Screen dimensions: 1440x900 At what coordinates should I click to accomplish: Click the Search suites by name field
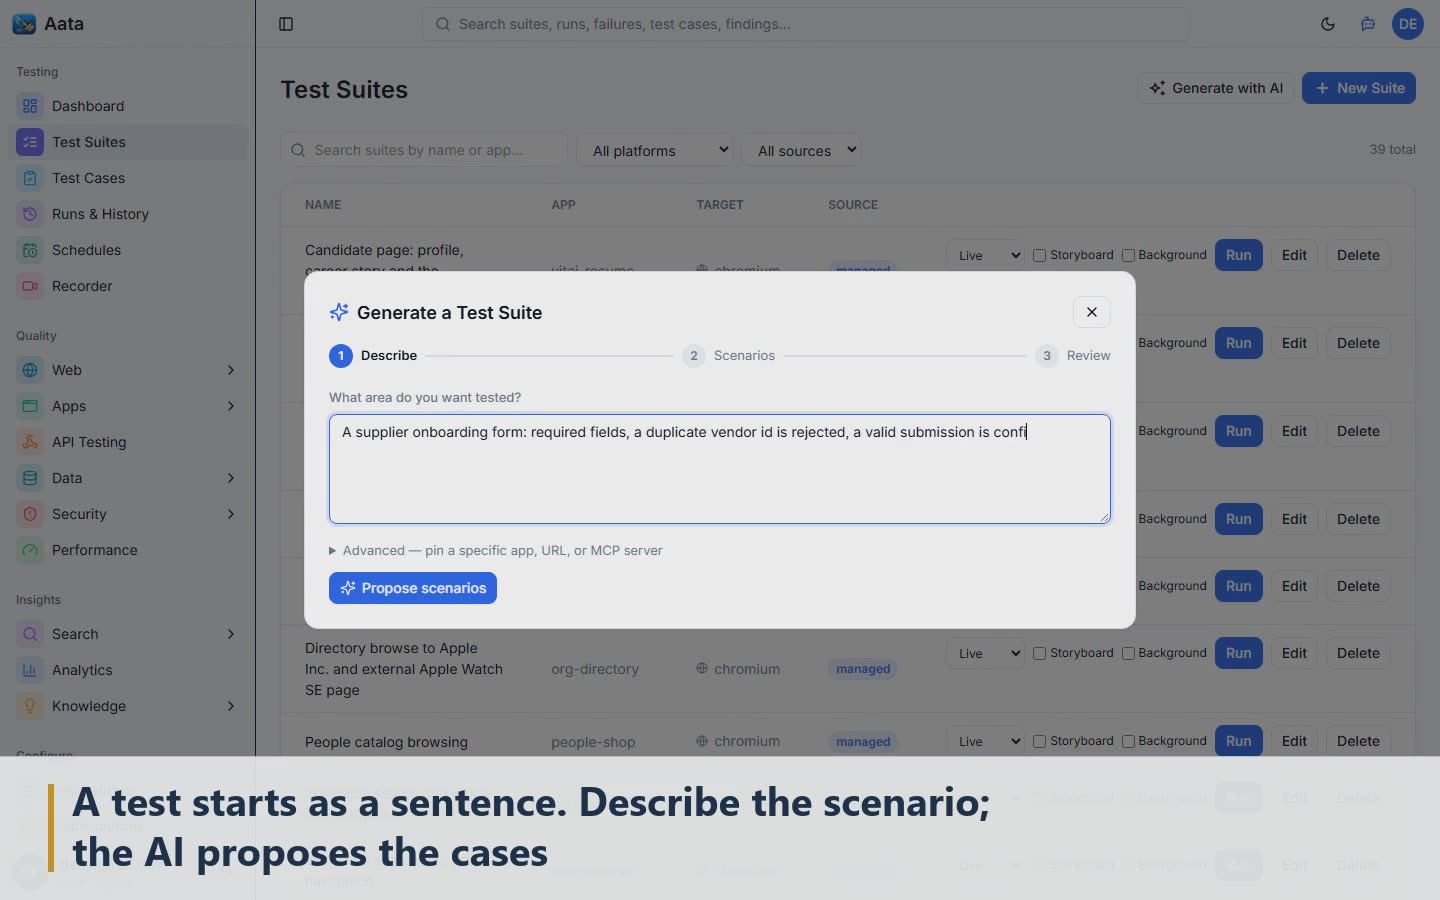(424, 150)
